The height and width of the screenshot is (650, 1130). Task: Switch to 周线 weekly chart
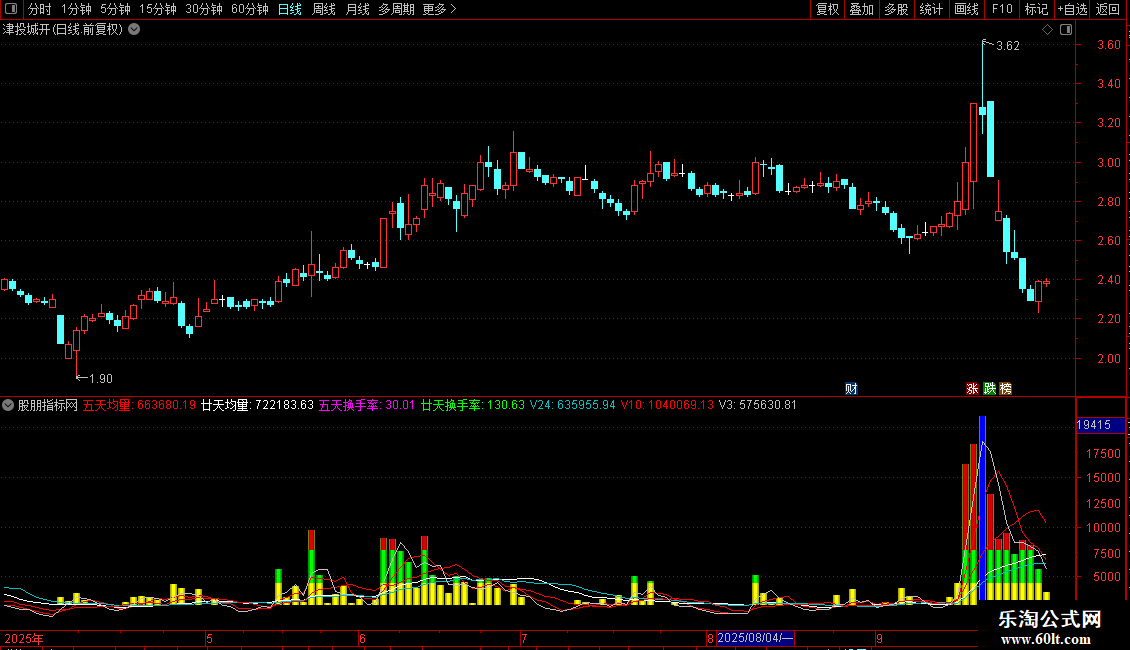324,9
